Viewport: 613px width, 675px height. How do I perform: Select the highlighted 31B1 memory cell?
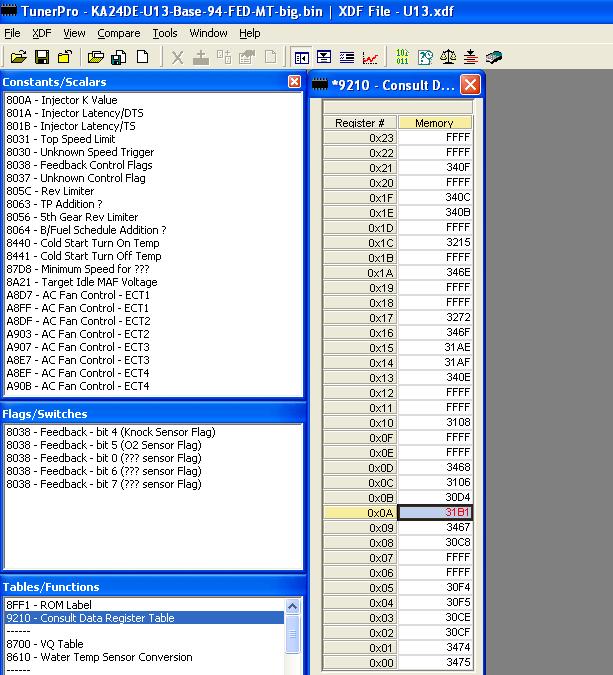(435, 512)
